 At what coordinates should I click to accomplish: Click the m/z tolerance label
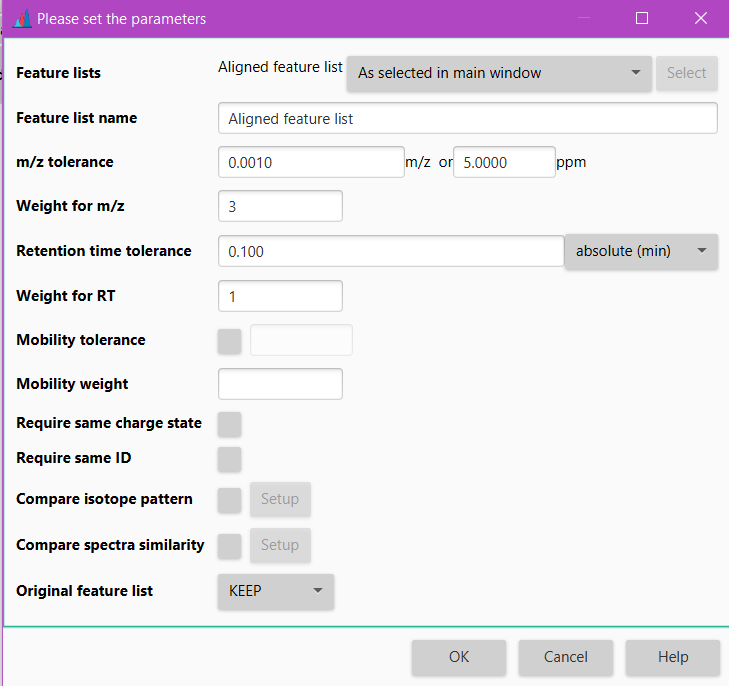pyautogui.click(x=65, y=162)
